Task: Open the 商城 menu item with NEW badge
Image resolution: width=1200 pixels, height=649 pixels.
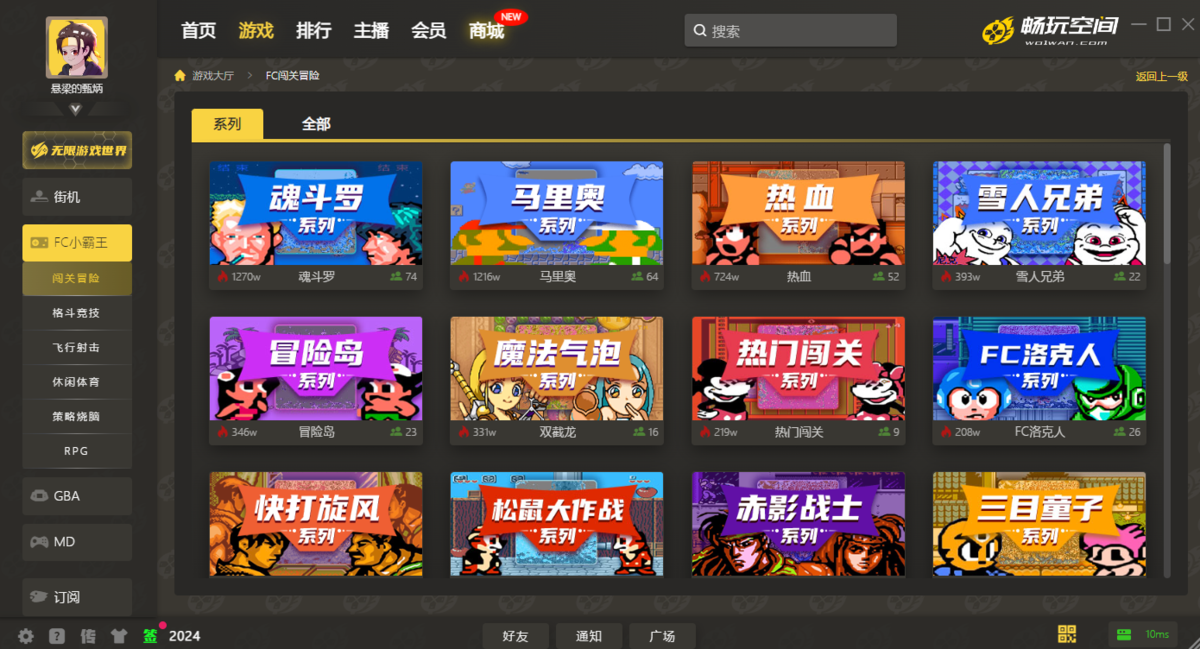Action: tap(486, 31)
